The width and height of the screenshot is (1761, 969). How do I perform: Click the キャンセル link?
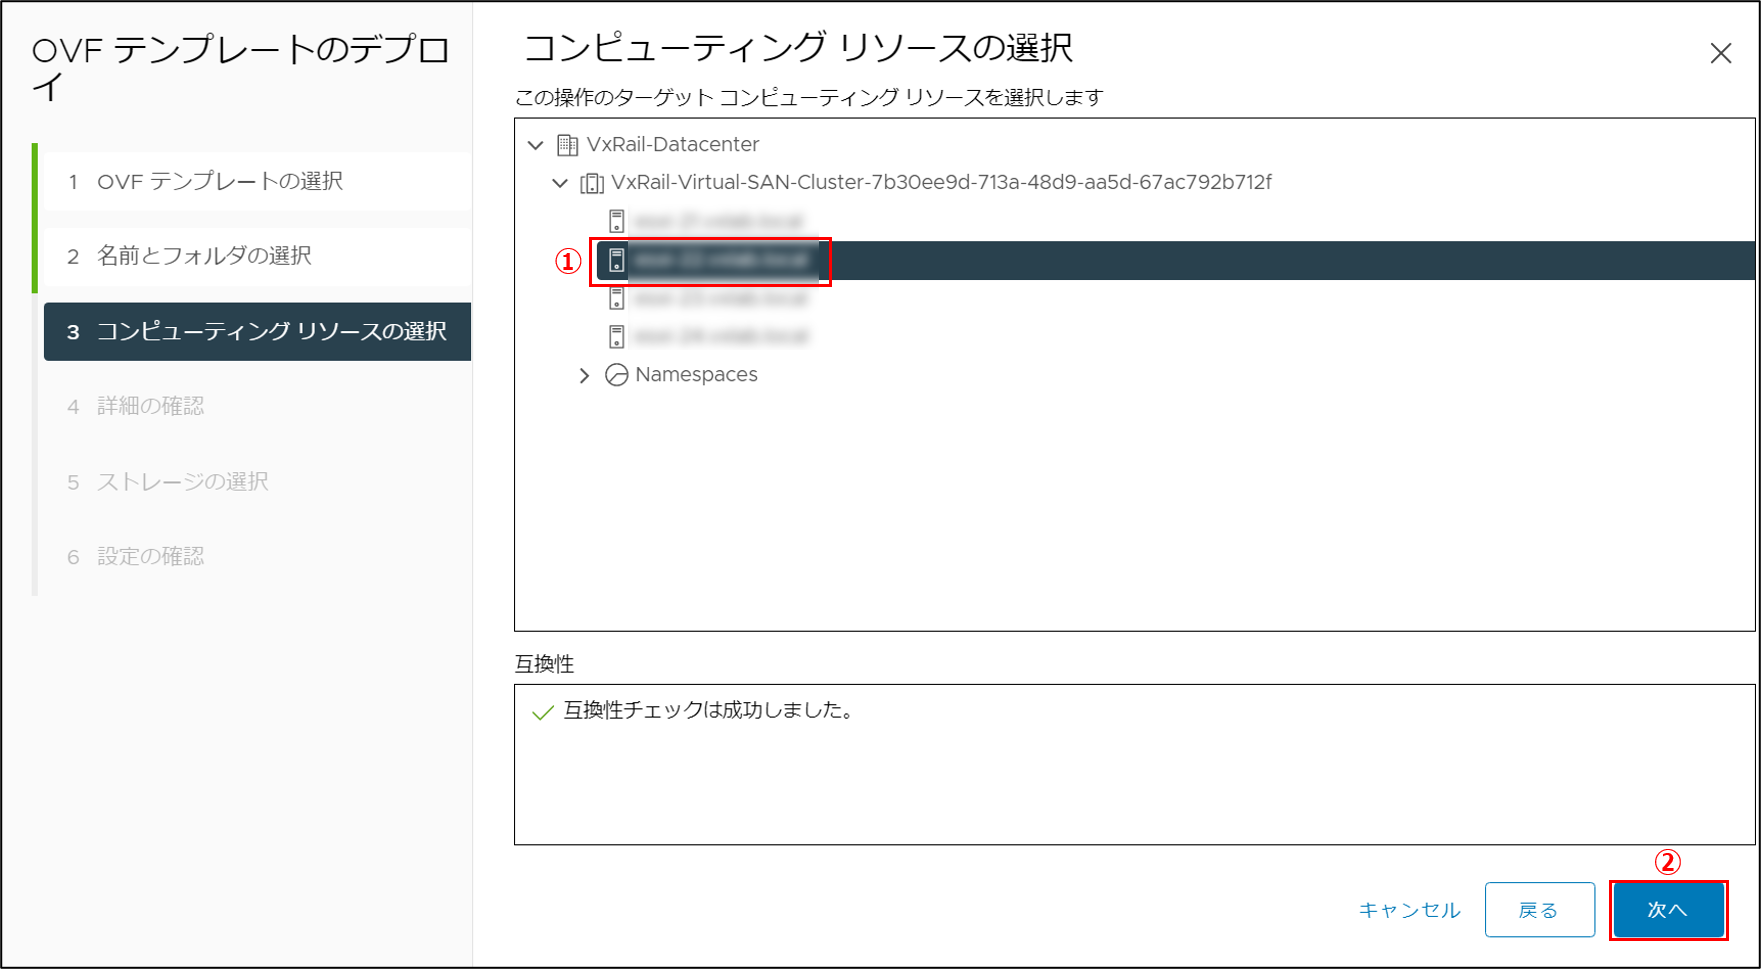[x=1409, y=910]
